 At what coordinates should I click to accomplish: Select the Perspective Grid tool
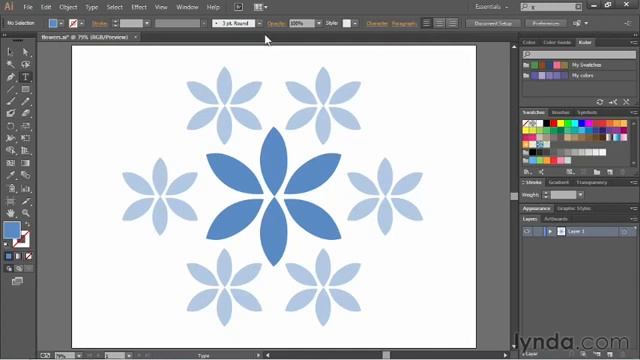tap(25, 151)
